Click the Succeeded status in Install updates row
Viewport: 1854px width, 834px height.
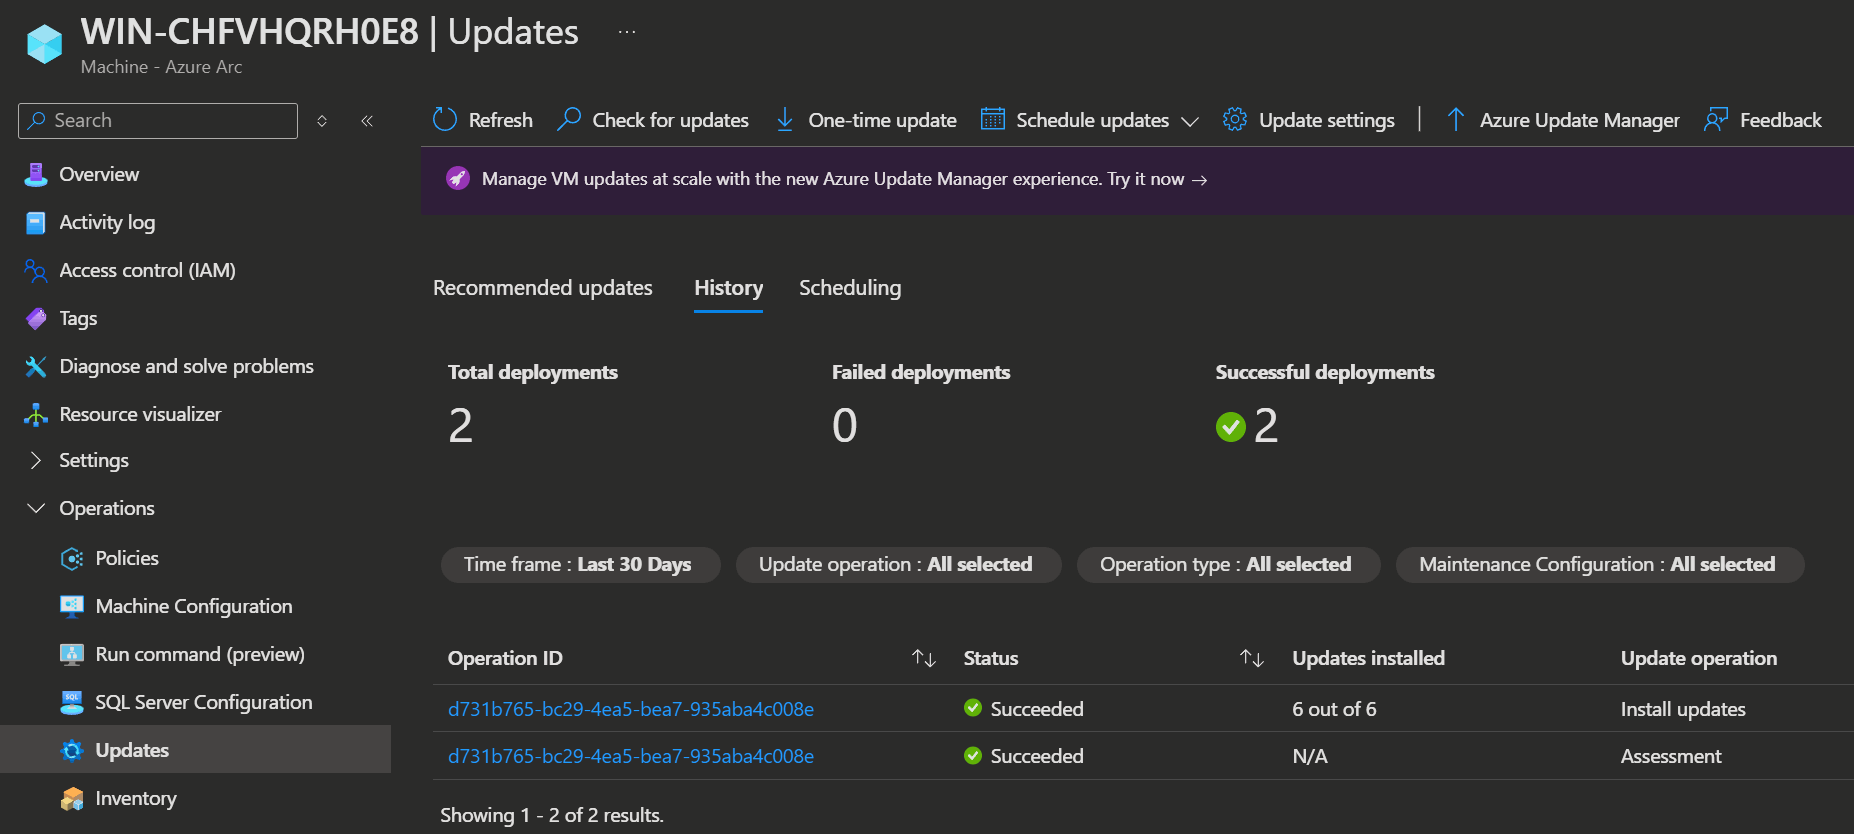1024,709
